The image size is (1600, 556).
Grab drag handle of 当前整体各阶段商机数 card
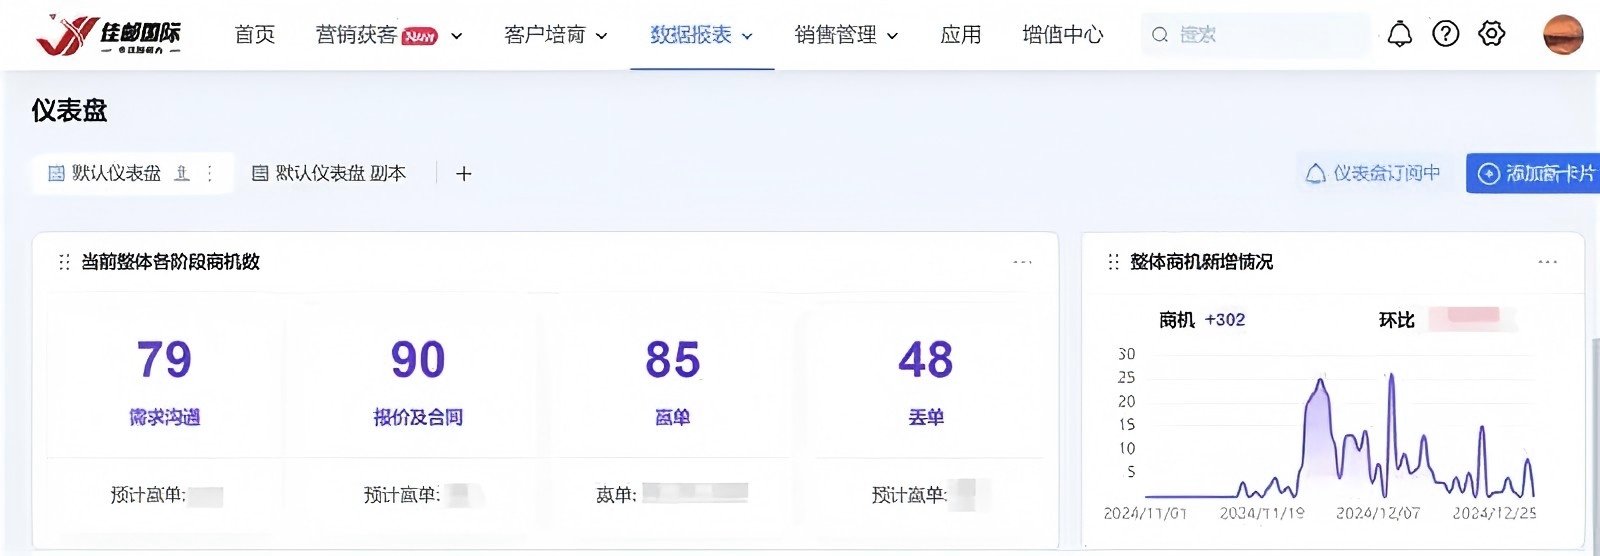64,262
